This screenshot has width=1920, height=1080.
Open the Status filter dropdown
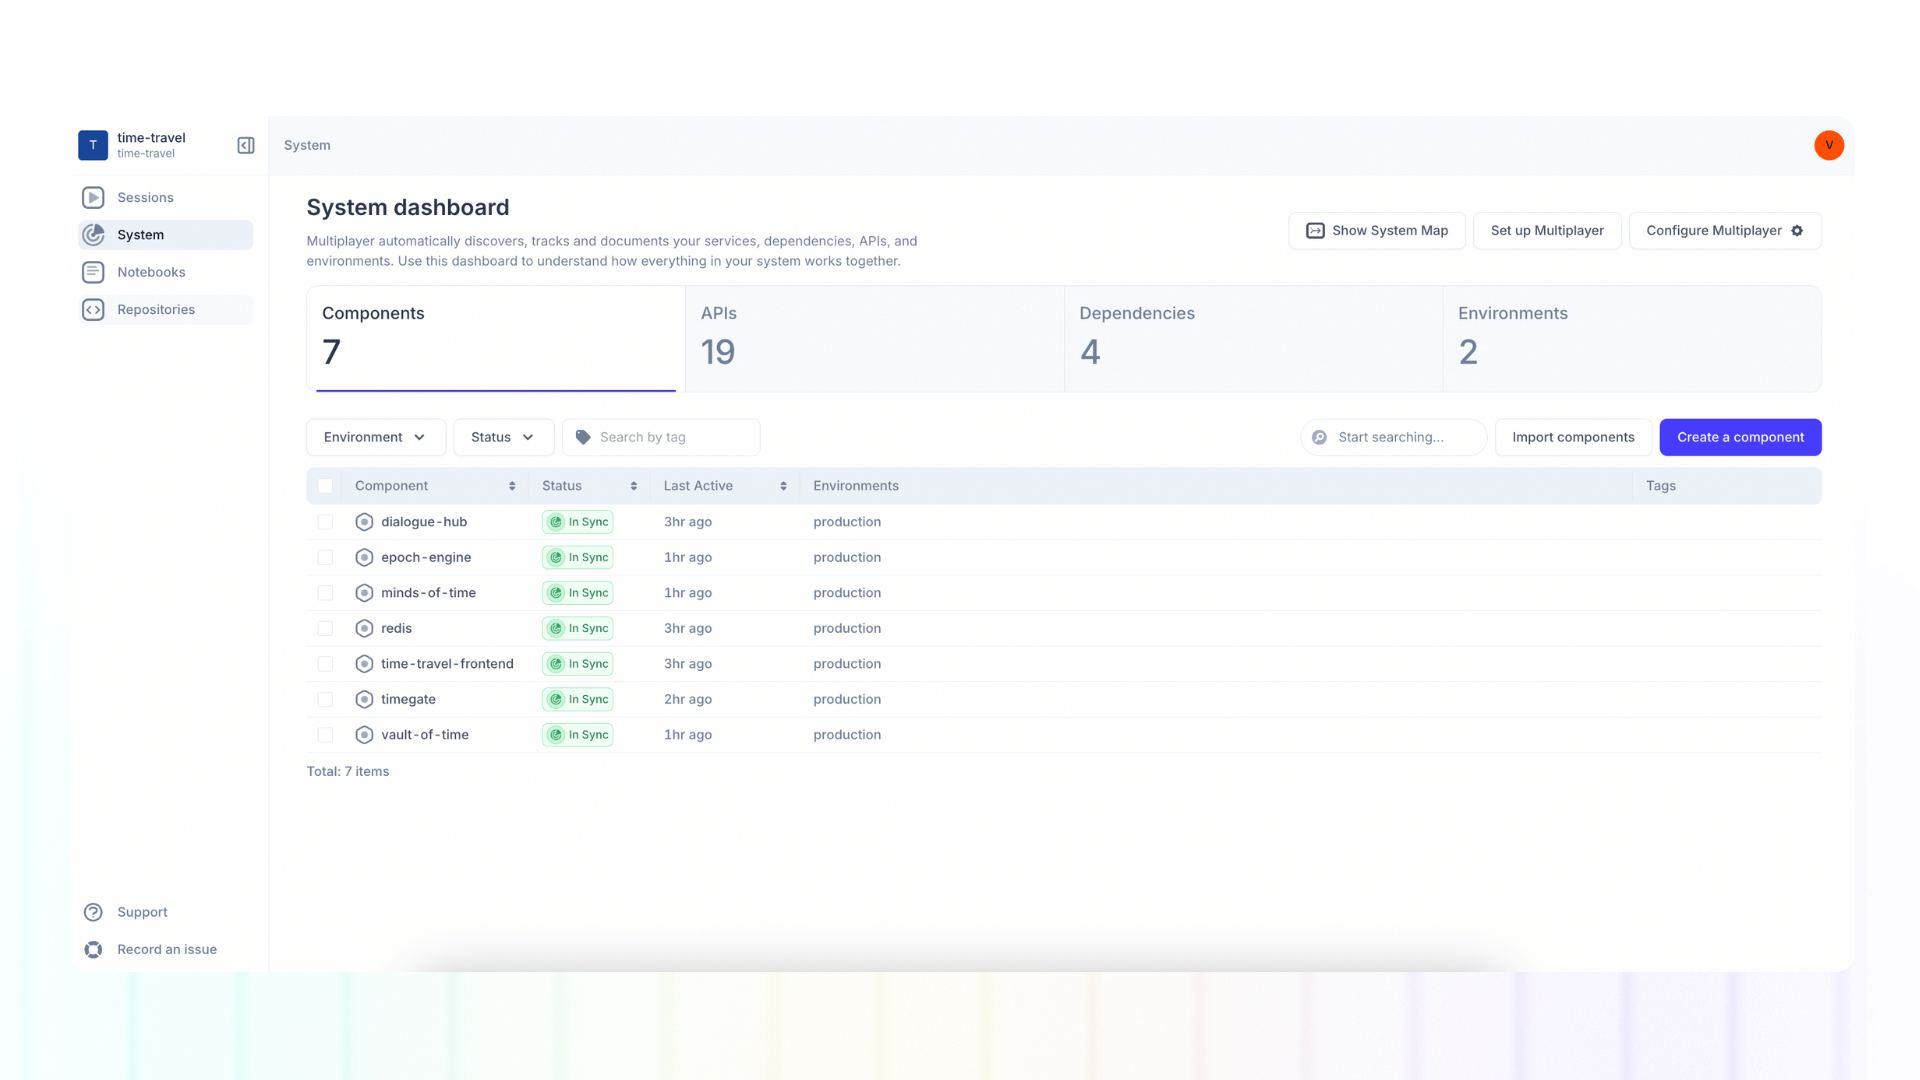[503, 437]
